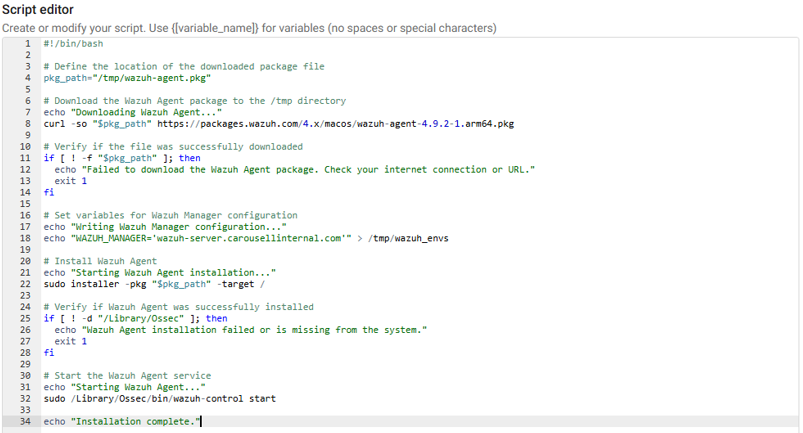This screenshot has height=433, width=803.
Task: Click the echo "Starting Wazuh Agent installation..." line
Action: click(160, 272)
